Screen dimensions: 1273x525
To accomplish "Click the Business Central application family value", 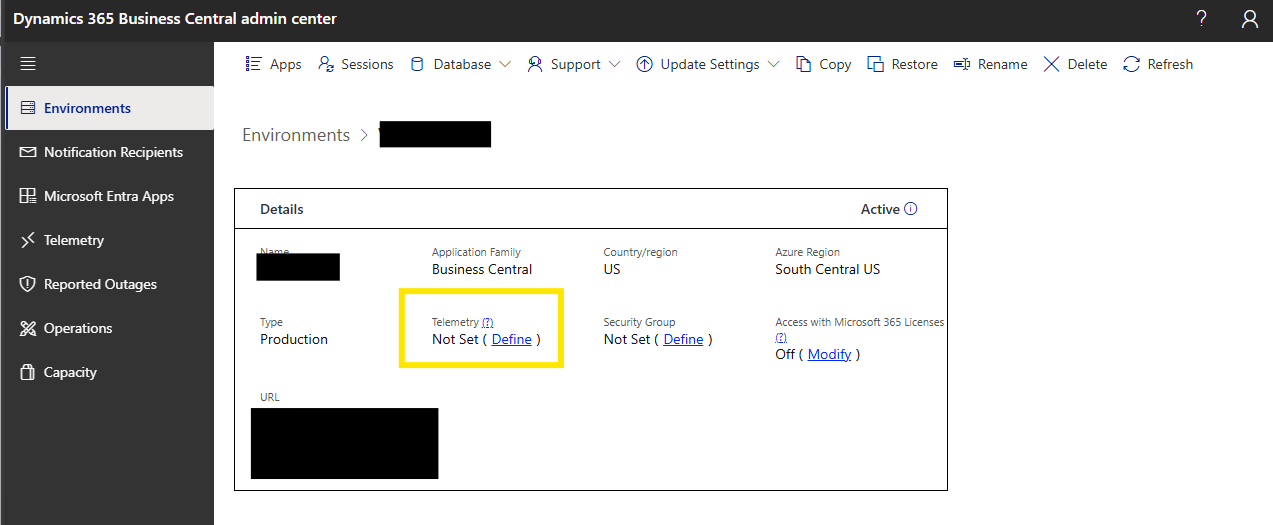I will tap(482, 269).
